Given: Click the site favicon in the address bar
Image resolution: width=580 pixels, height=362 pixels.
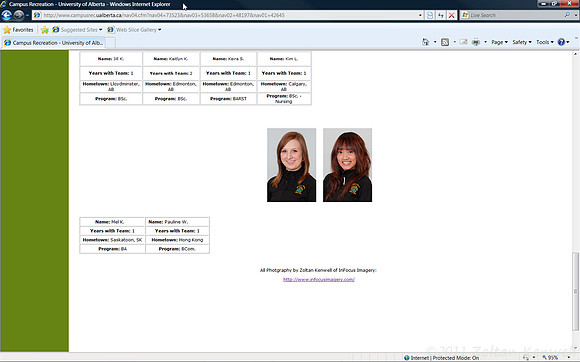Looking at the screenshot, I should click(37, 15).
